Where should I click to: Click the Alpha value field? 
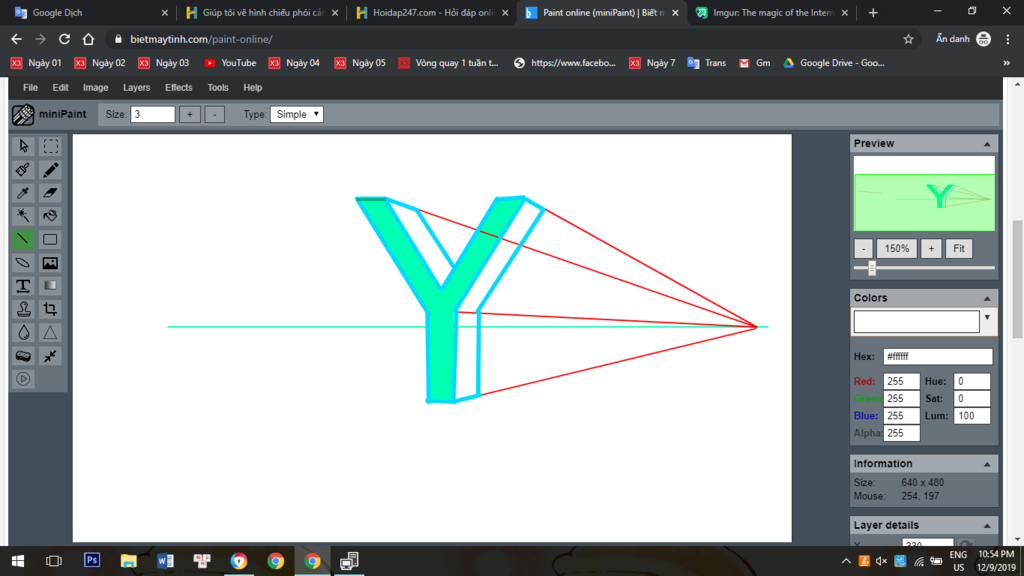(x=901, y=433)
